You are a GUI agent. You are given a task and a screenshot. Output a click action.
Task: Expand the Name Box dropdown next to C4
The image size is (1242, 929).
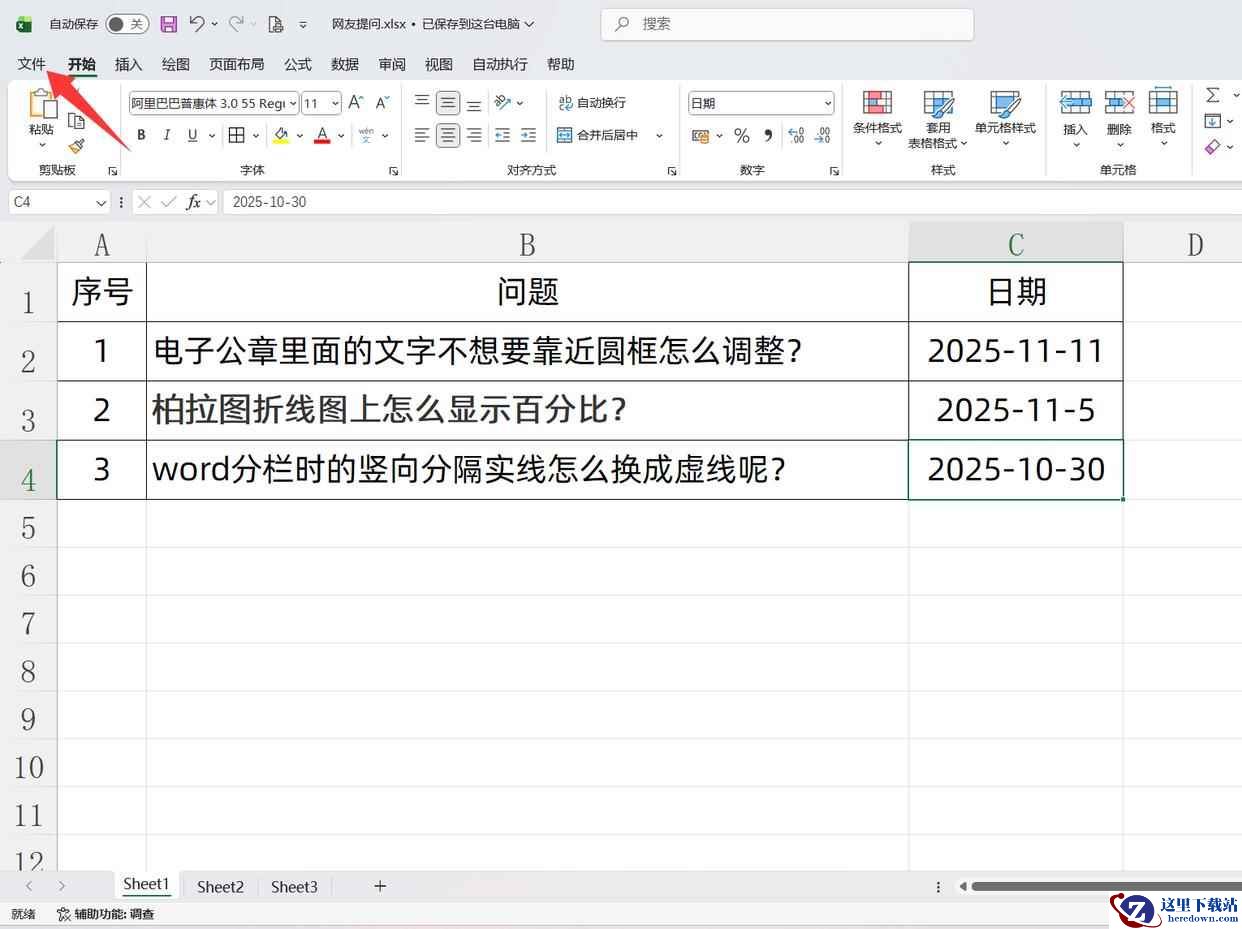[x=101, y=202]
